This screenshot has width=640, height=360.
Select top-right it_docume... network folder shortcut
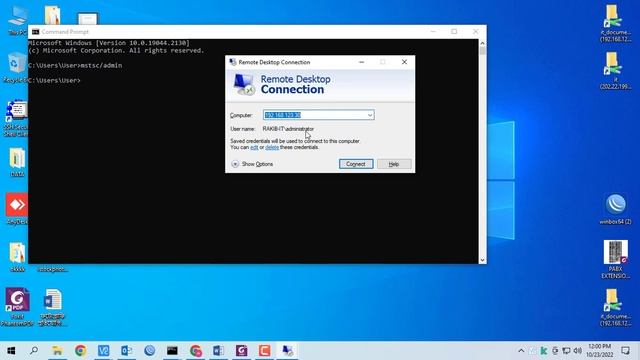point(616,23)
